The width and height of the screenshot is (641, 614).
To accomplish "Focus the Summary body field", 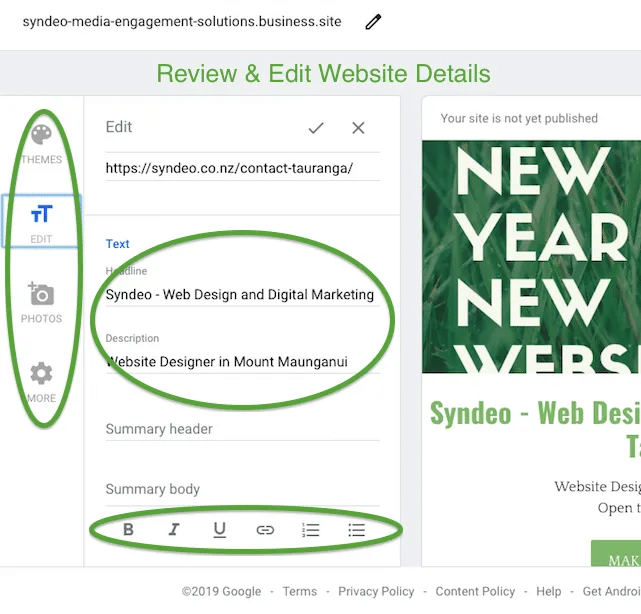I will click(242, 489).
